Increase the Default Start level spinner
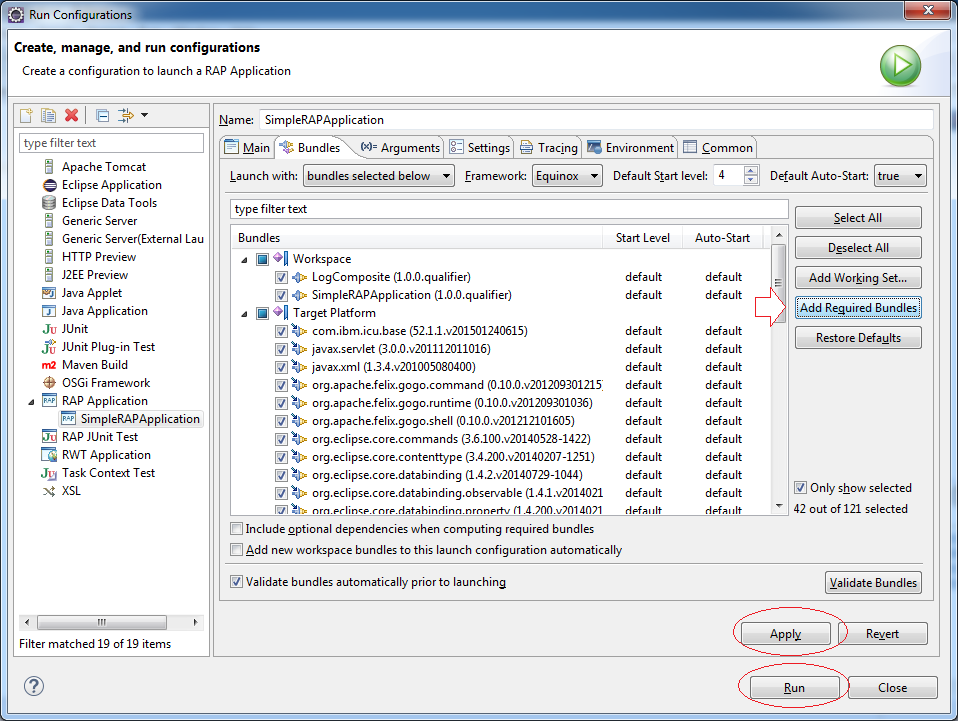The height and width of the screenshot is (721, 958). (x=751, y=170)
